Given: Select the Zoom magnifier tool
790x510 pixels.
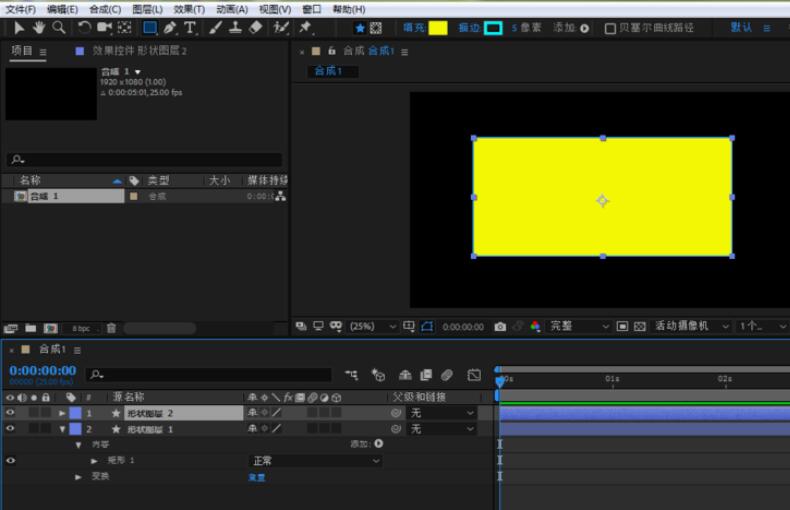Looking at the screenshot, I should (59, 28).
